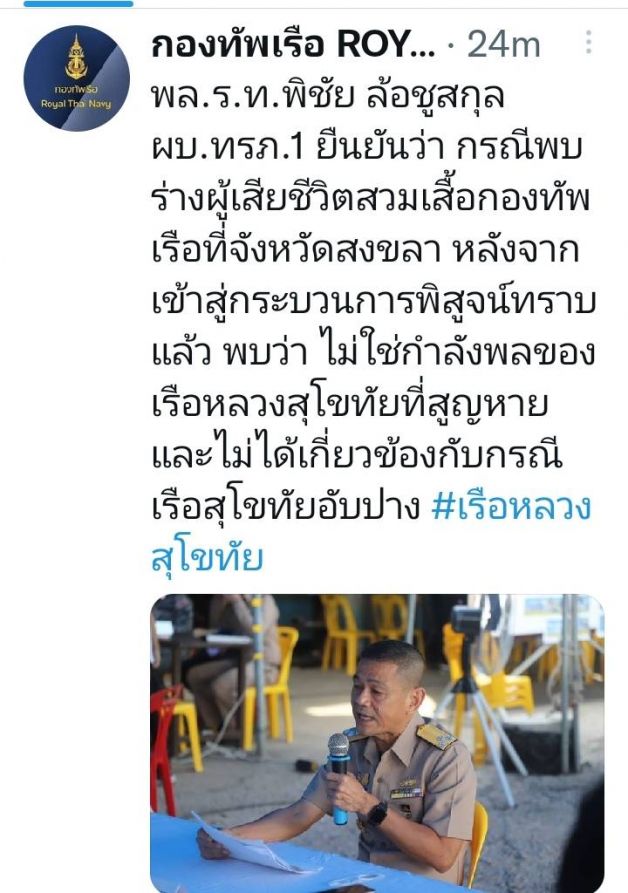Click the blue loading bar at the top

78,3
